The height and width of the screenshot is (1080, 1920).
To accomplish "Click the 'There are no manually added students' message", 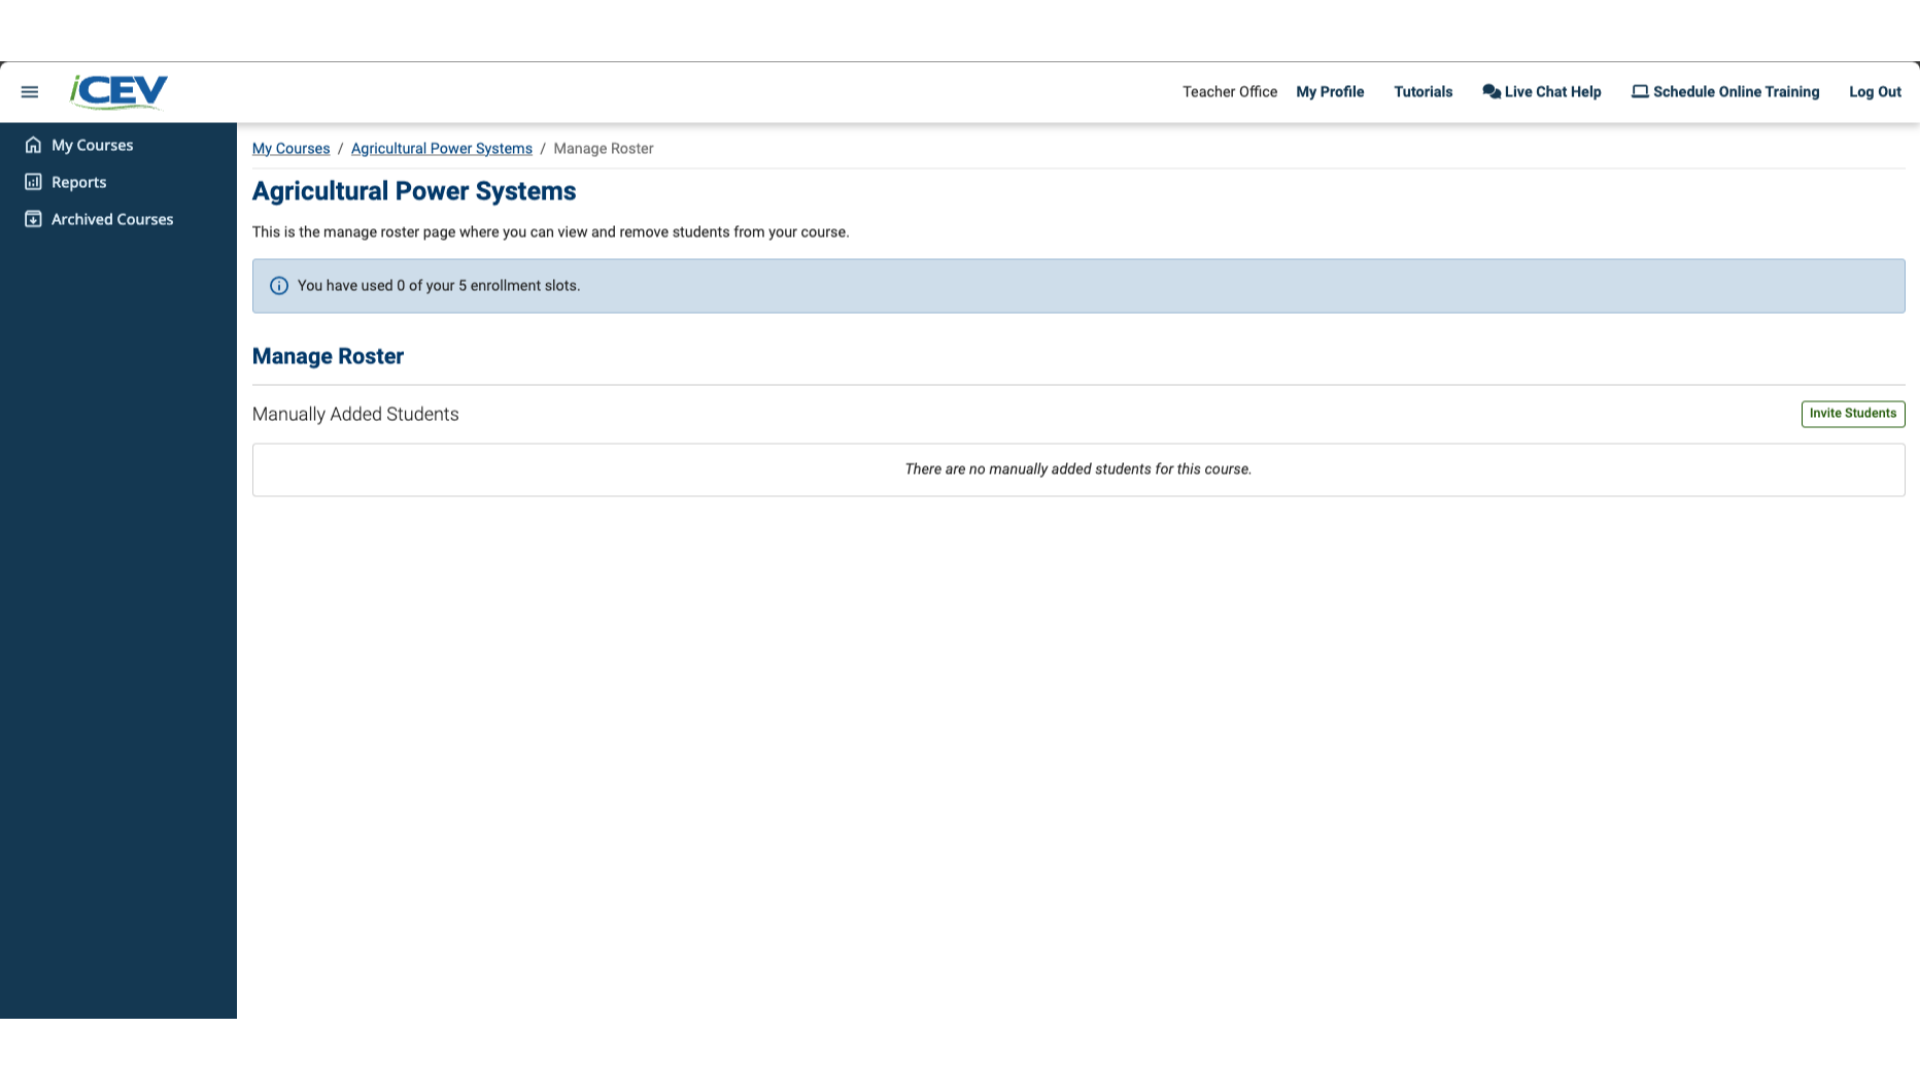I will 1078,469.
